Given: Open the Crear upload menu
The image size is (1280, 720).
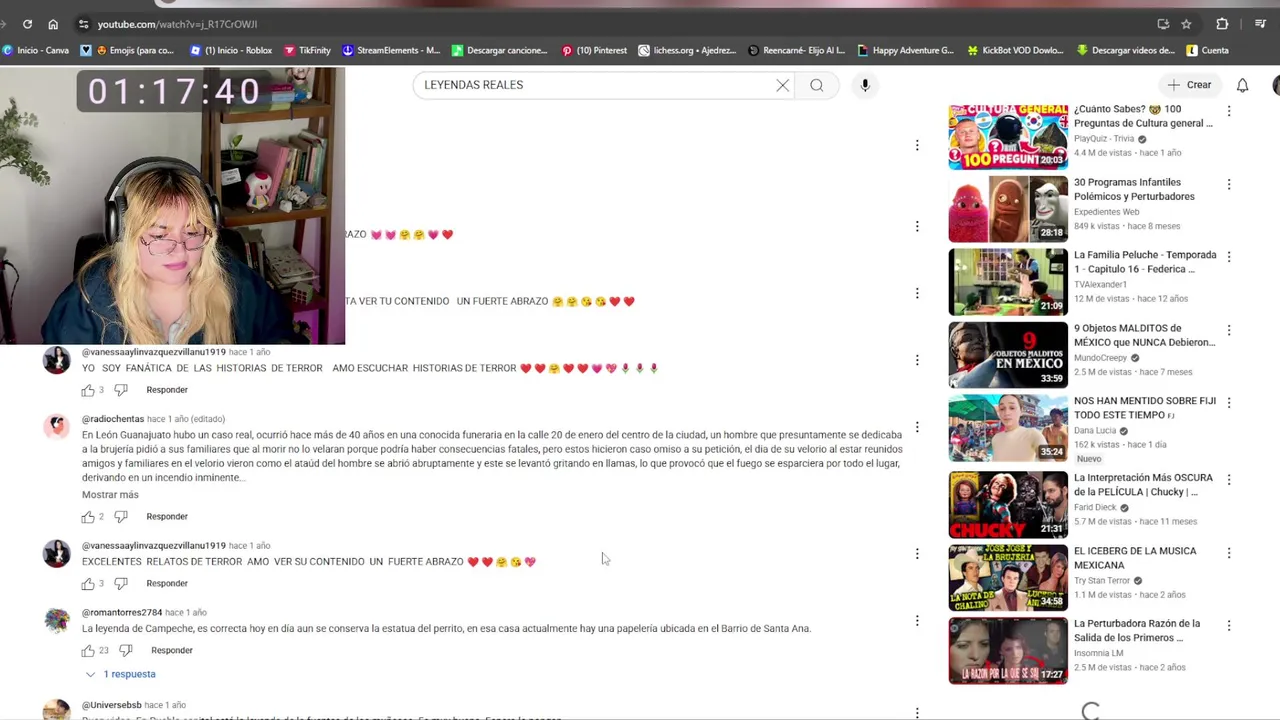Looking at the screenshot, I should tap(1189, 85).
